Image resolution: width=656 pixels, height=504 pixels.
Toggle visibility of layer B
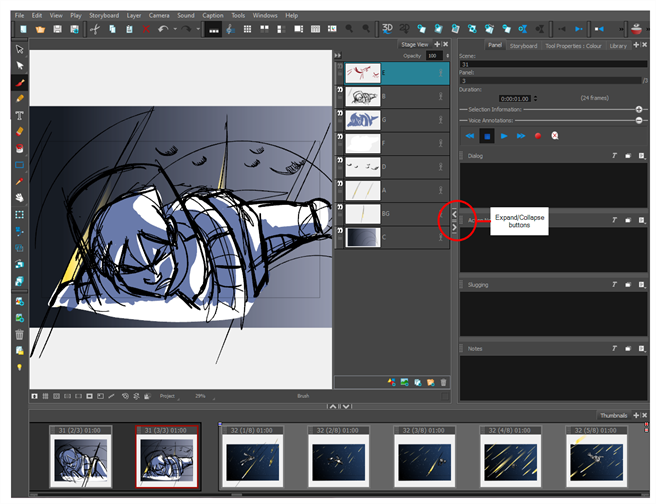click(340, 90)
